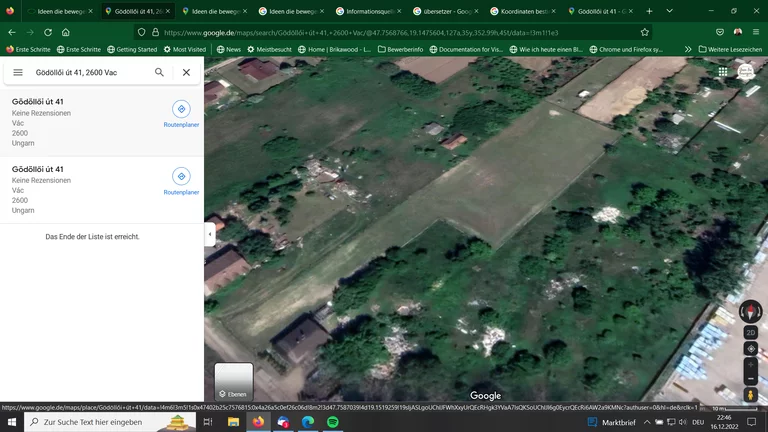Image resolution: width=768 pixels, height=432 pixels.
Task: Click the Windows taskbar search box
Action: coord(110,422)
